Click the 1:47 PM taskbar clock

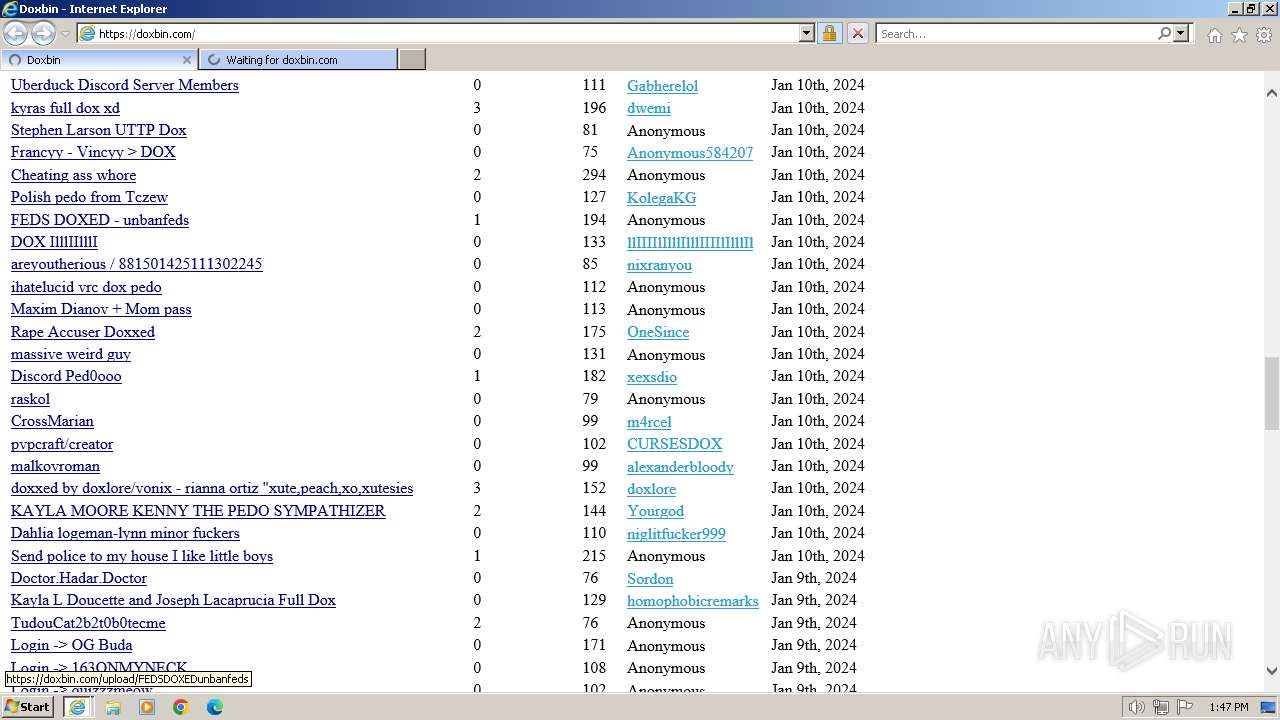[x=1229, y=707]
